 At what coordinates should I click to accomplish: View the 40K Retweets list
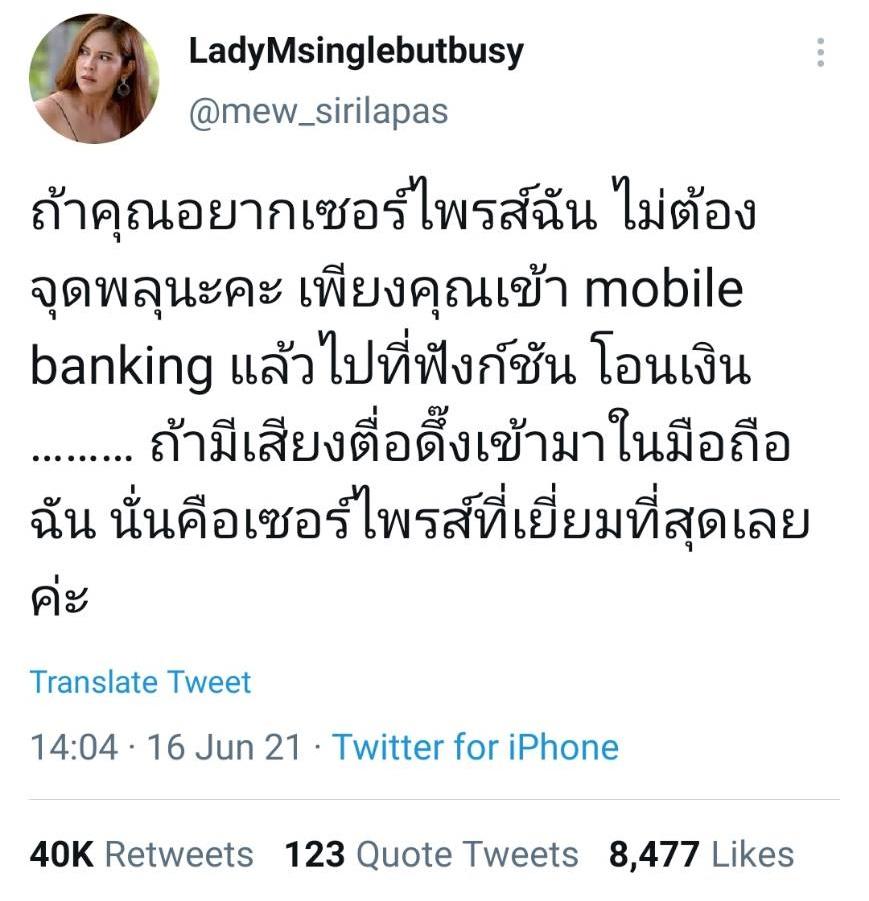point(141,854)
